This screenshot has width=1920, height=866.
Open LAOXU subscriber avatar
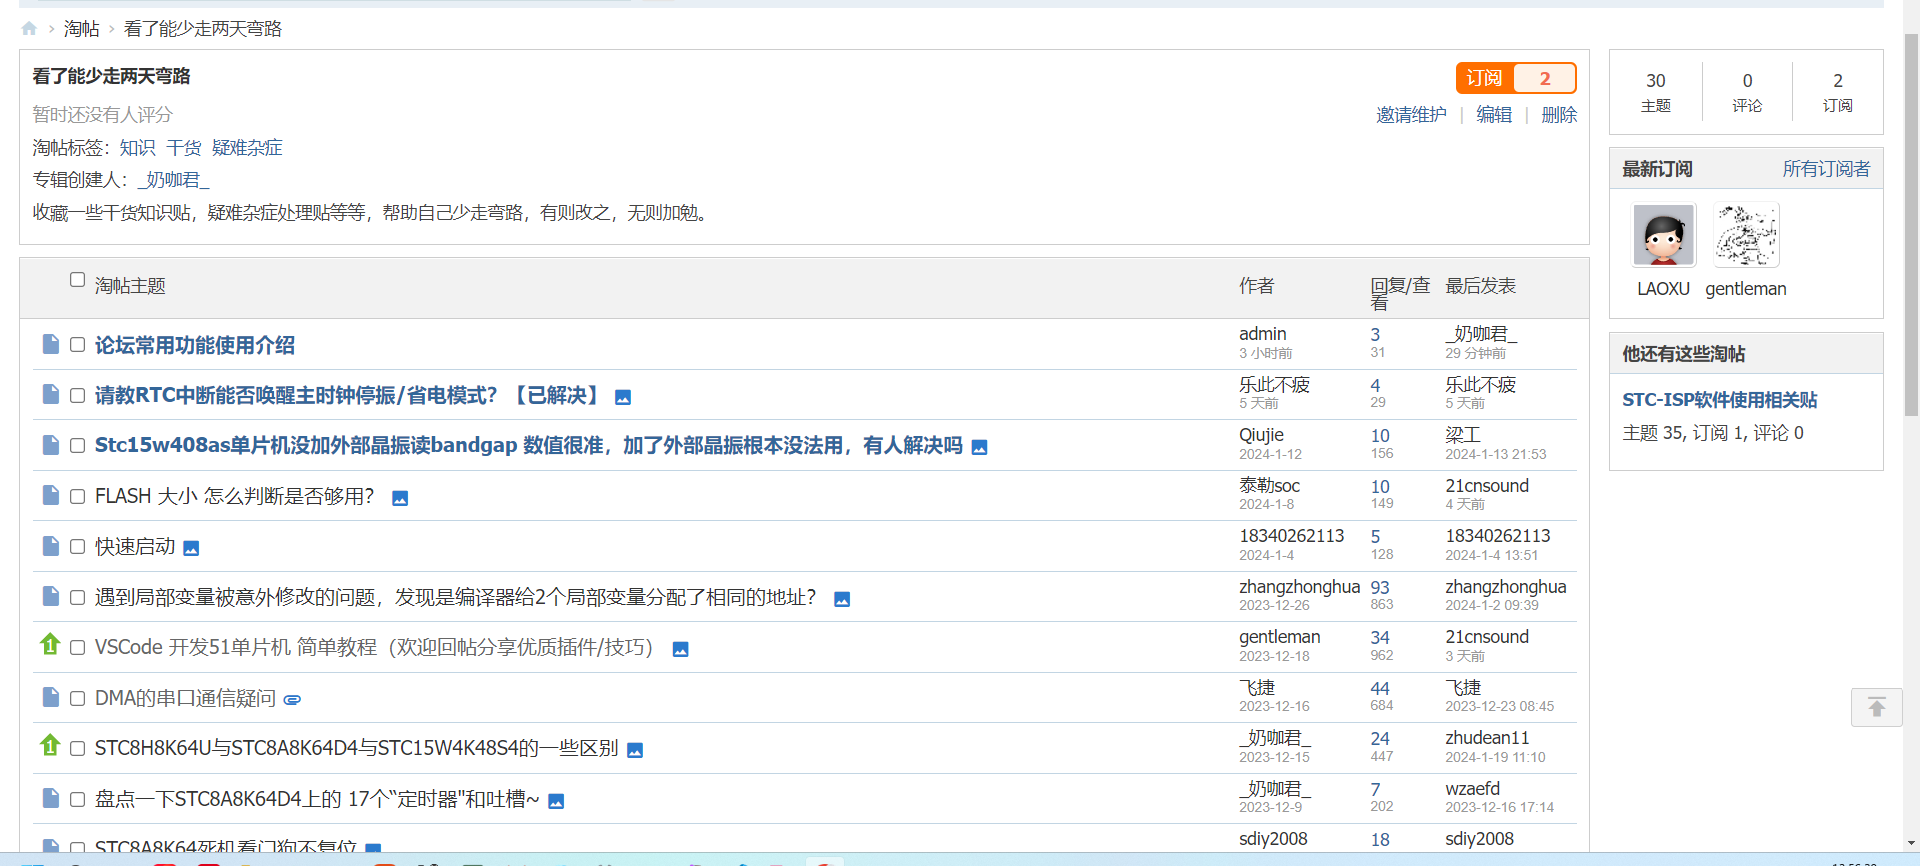1664,235
